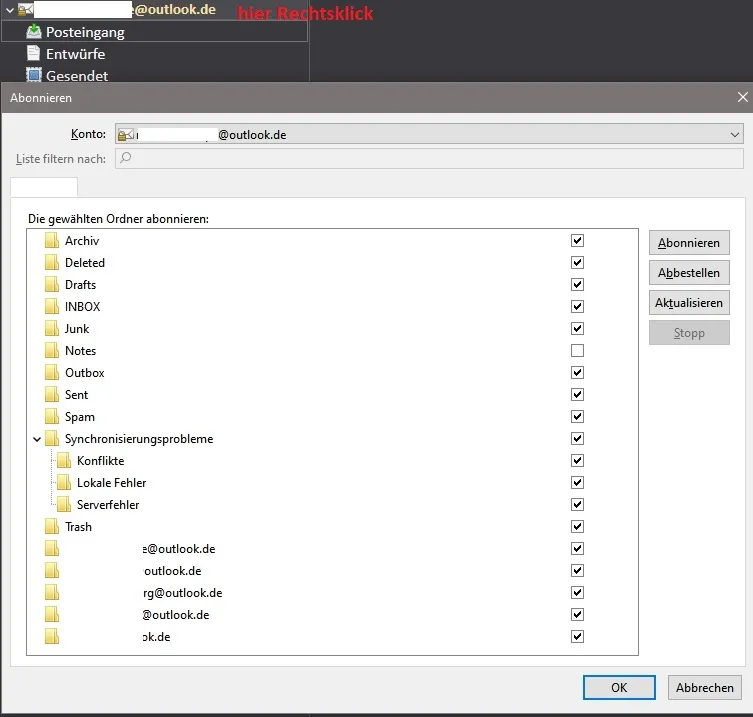
Task: Click the Sent folder icon
Action: pos(52,395)
